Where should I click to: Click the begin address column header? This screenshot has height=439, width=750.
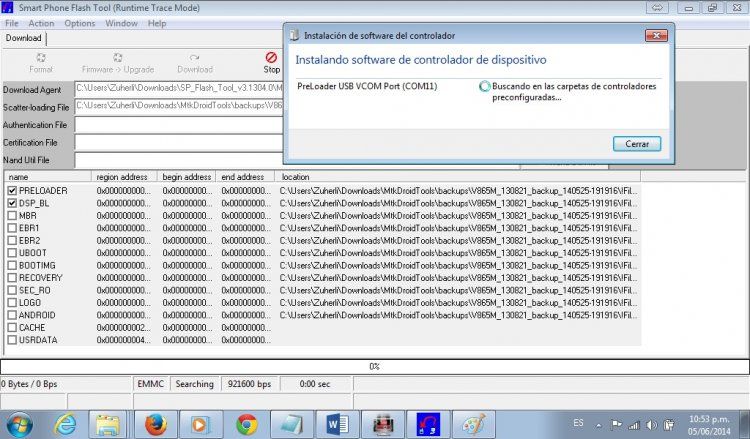click(x=187, y=177)
